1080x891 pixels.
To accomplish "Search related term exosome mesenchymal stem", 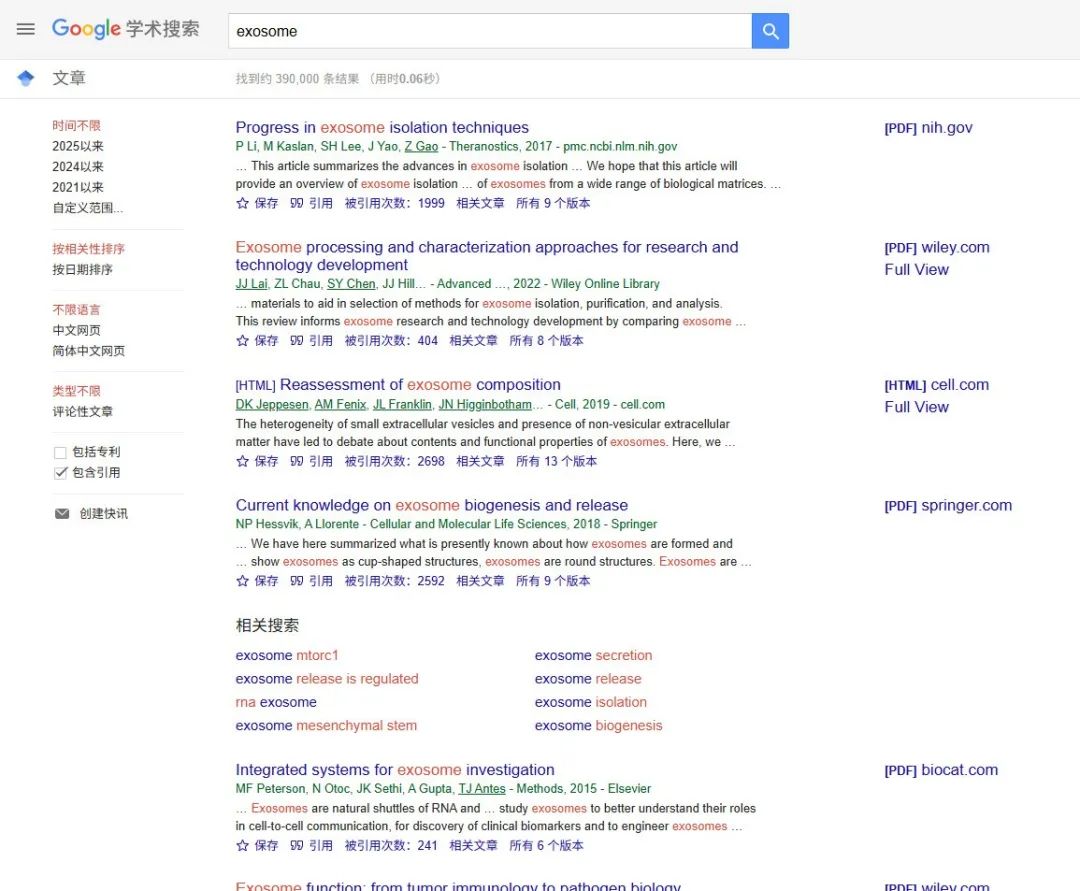I will [326, 726].
